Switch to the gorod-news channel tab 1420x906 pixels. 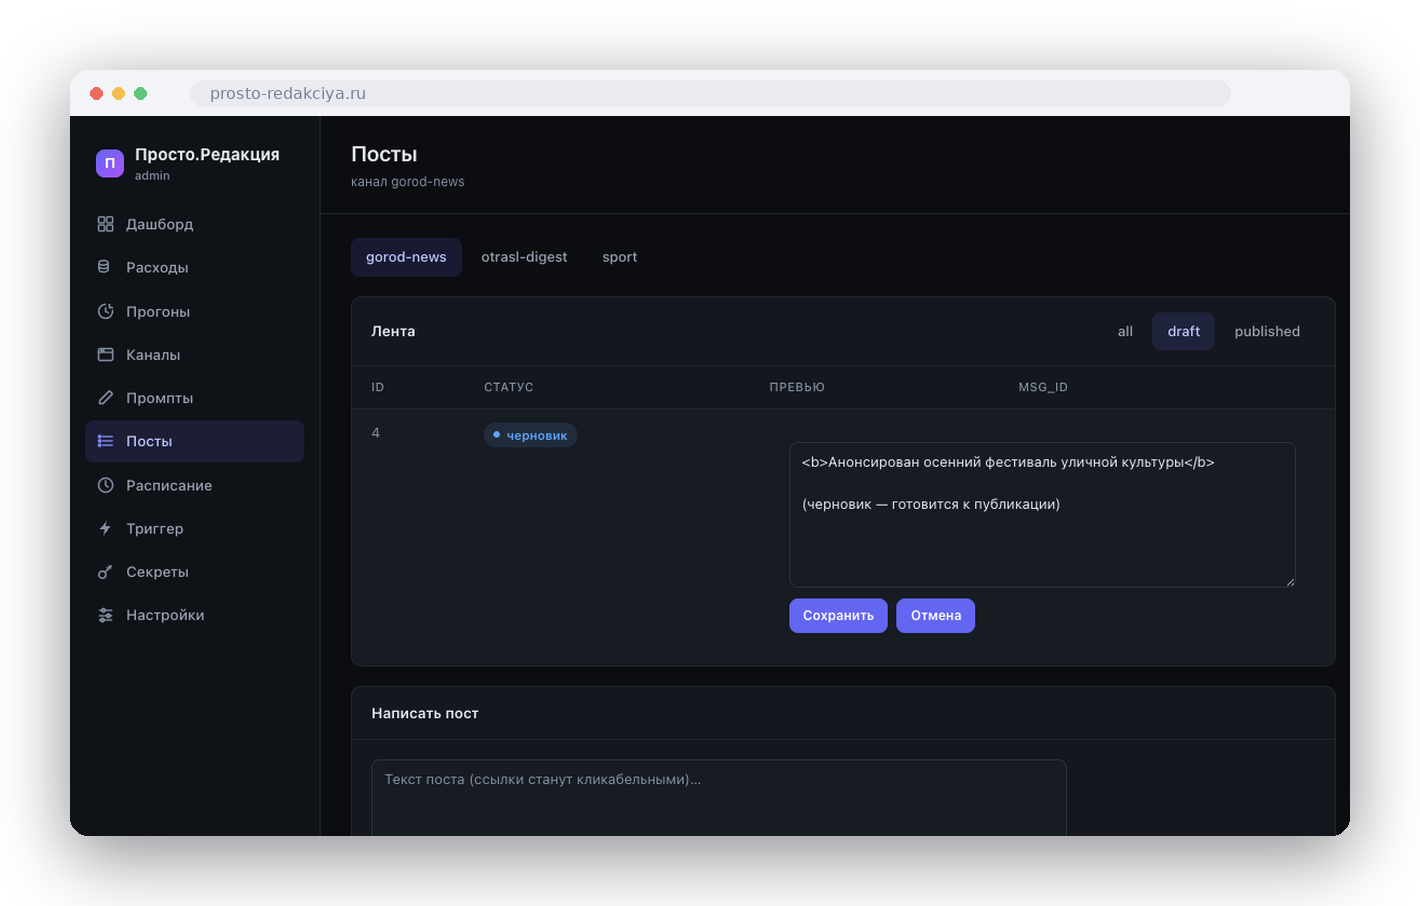click(x=406, y=257)
